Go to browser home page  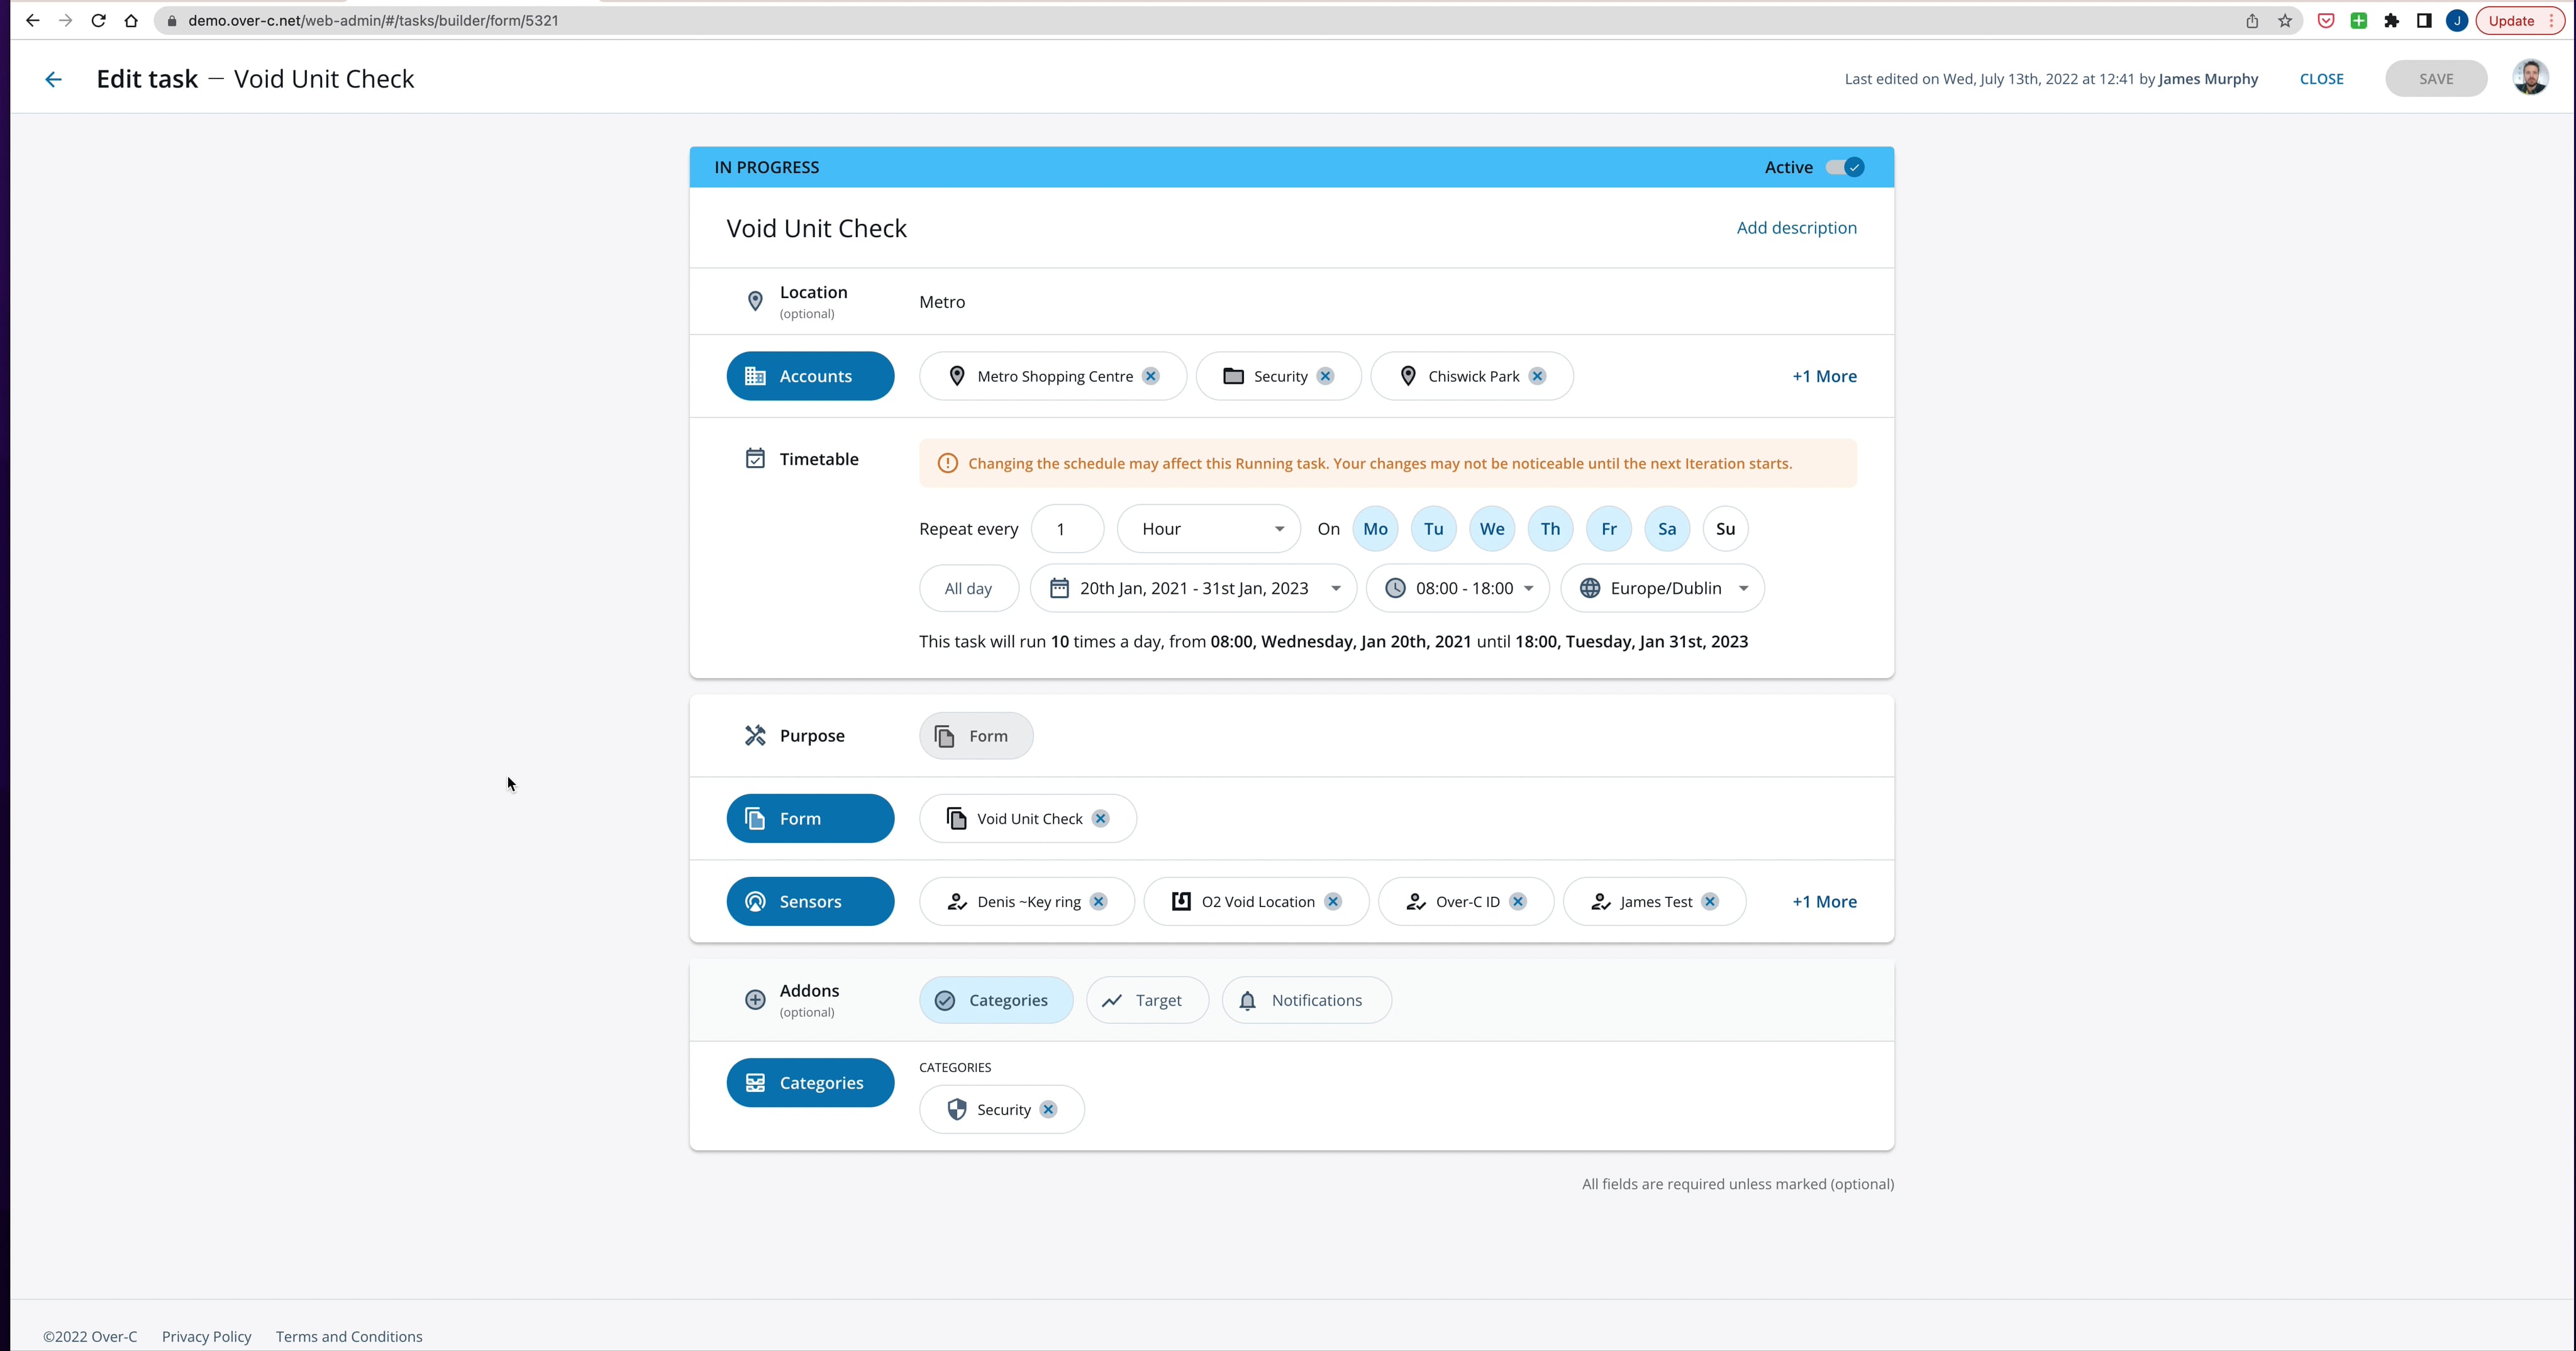pyautogui.click(x=131, y=20)
